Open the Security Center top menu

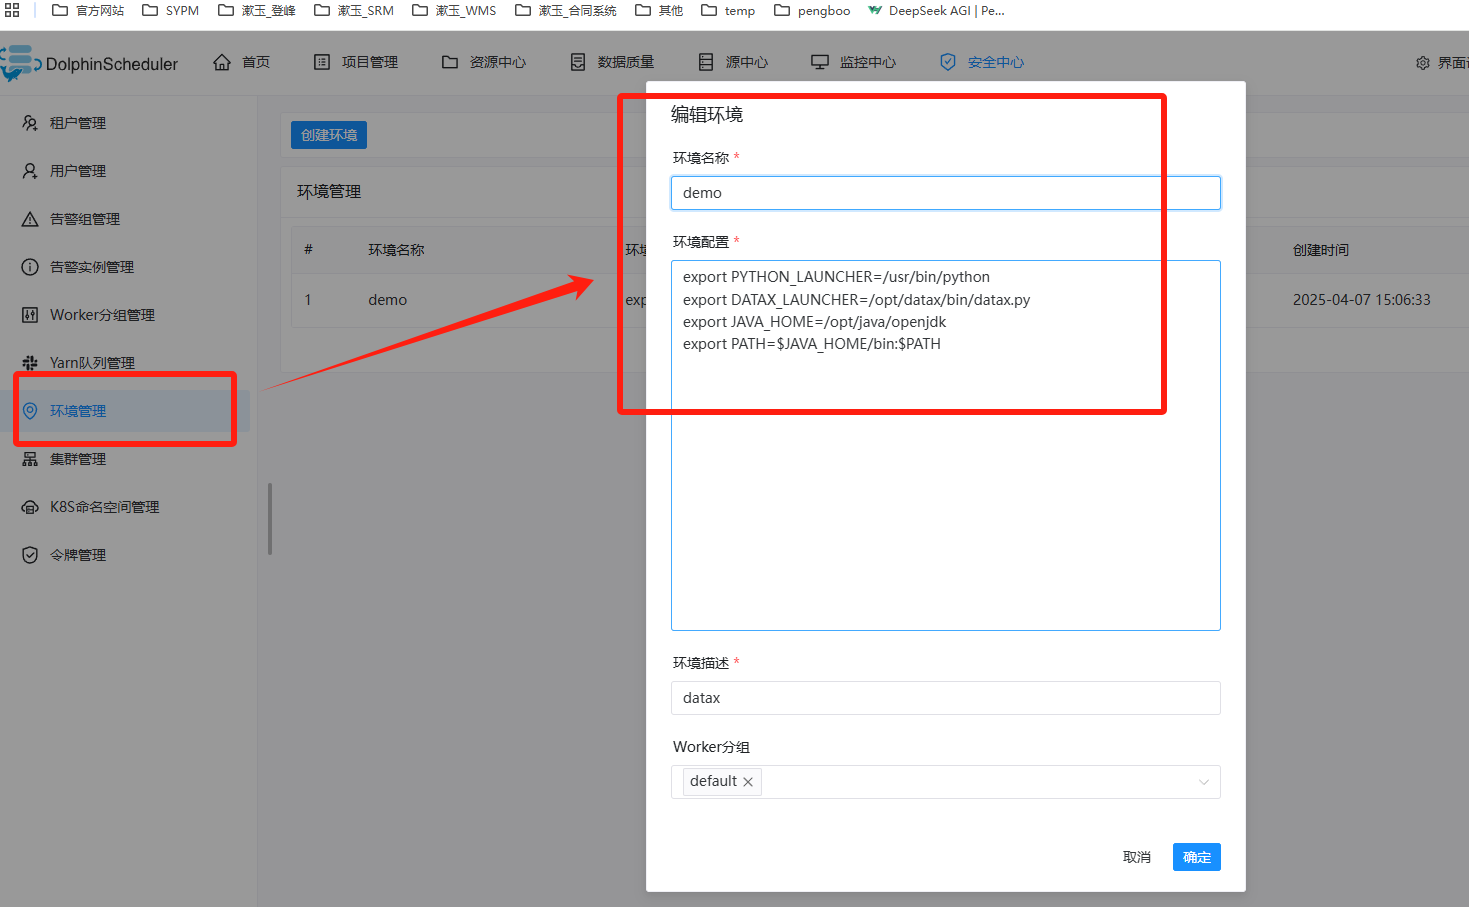982,62
